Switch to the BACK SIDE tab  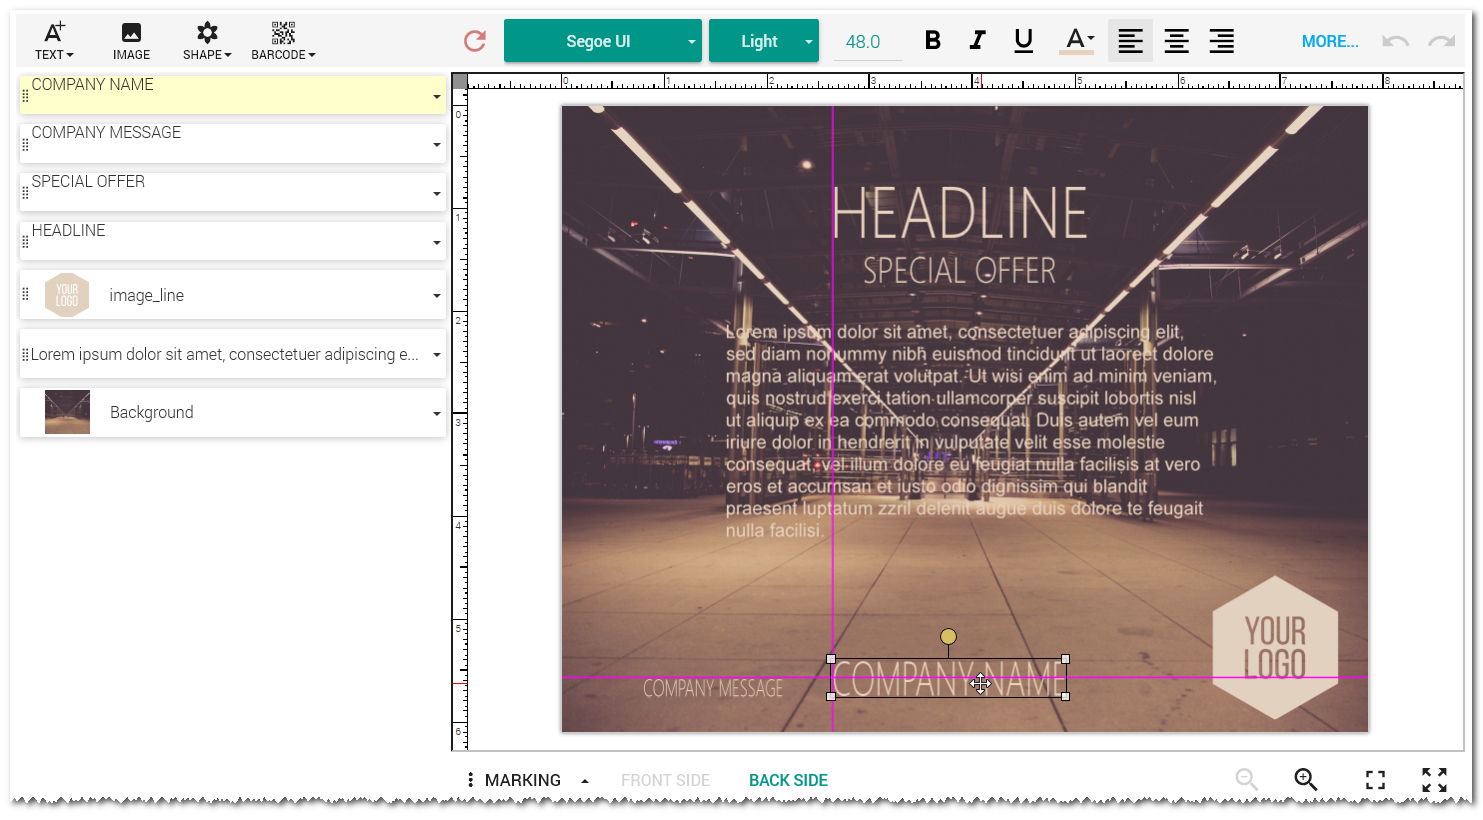click(788, 780)
